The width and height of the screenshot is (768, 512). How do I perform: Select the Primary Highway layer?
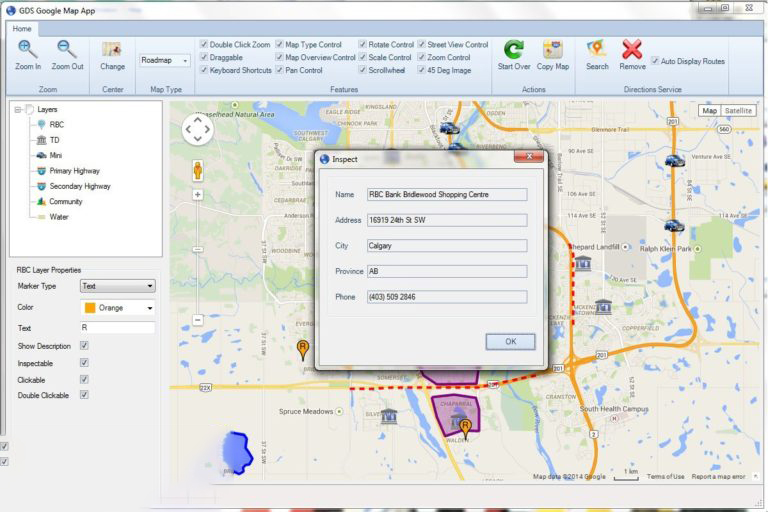[x=74, y=171]
